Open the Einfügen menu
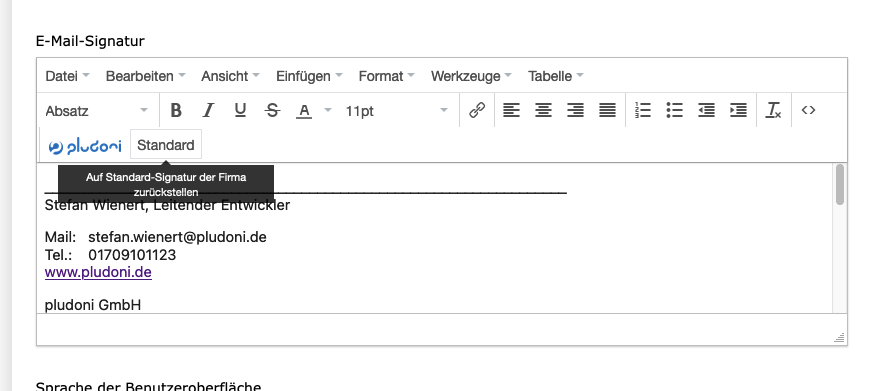The width and height of the screenshot is (870, 391). click(309, 76)
